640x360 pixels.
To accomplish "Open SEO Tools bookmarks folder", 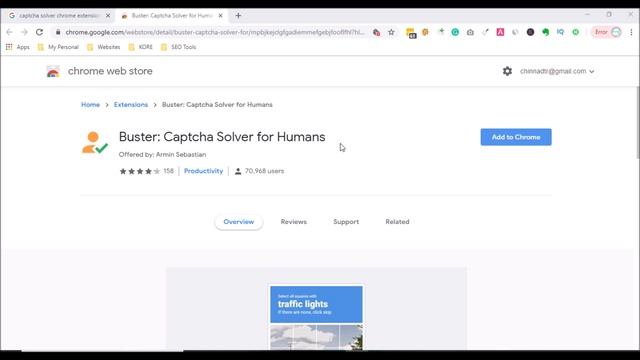I will pyautogui.click(x=178, y=47).
